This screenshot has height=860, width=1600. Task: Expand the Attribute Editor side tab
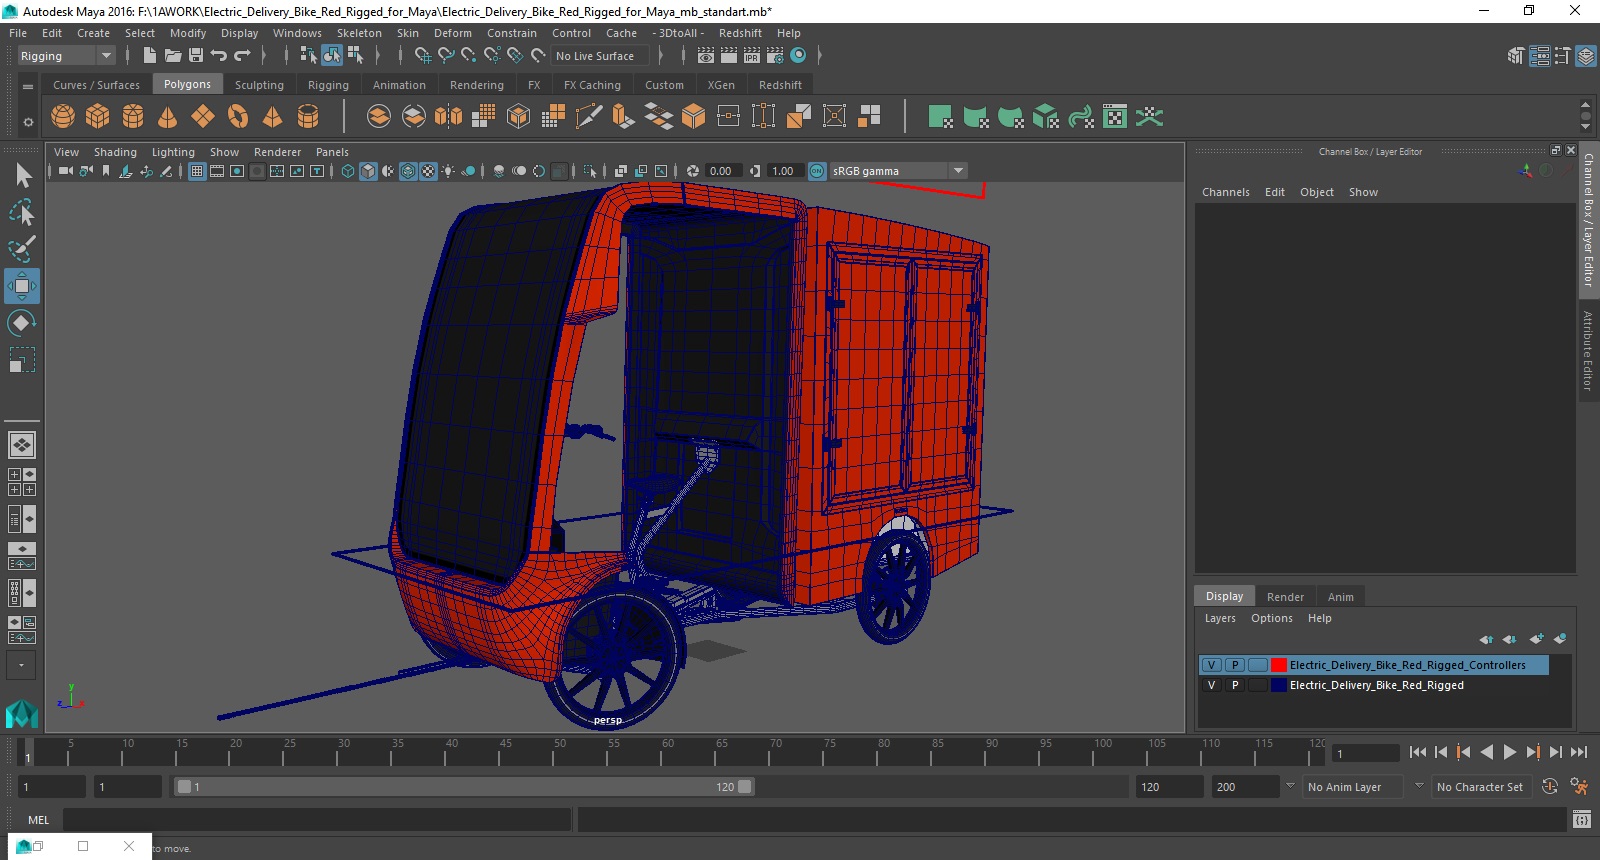(1587, 350)
